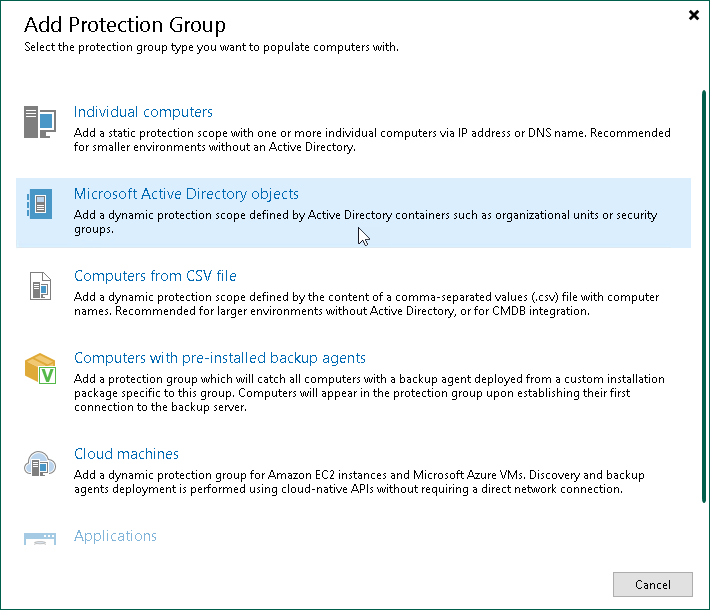710x610 pixels.
Task: Click description text starting 'Add a static protection scope'
Action: coord(372,140)
